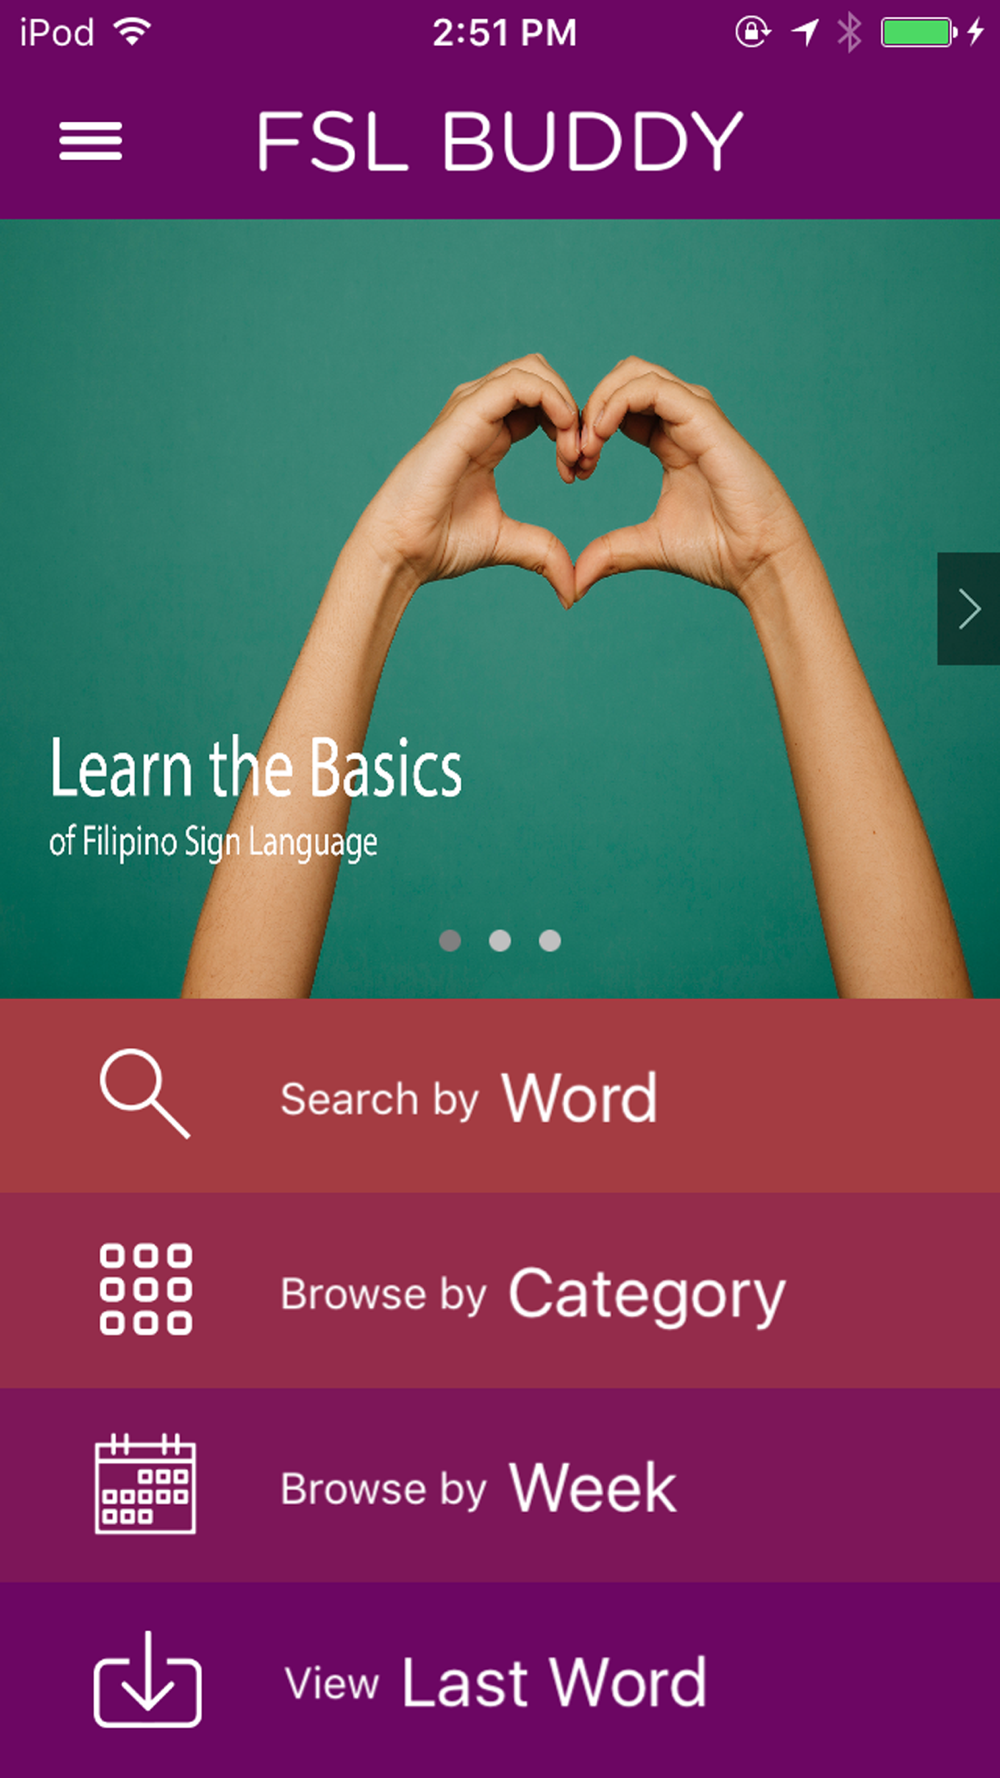This screenshot has width=1000, height=1778.
Task: Tap the download tray icon
Action: (x=148, y=1679)
